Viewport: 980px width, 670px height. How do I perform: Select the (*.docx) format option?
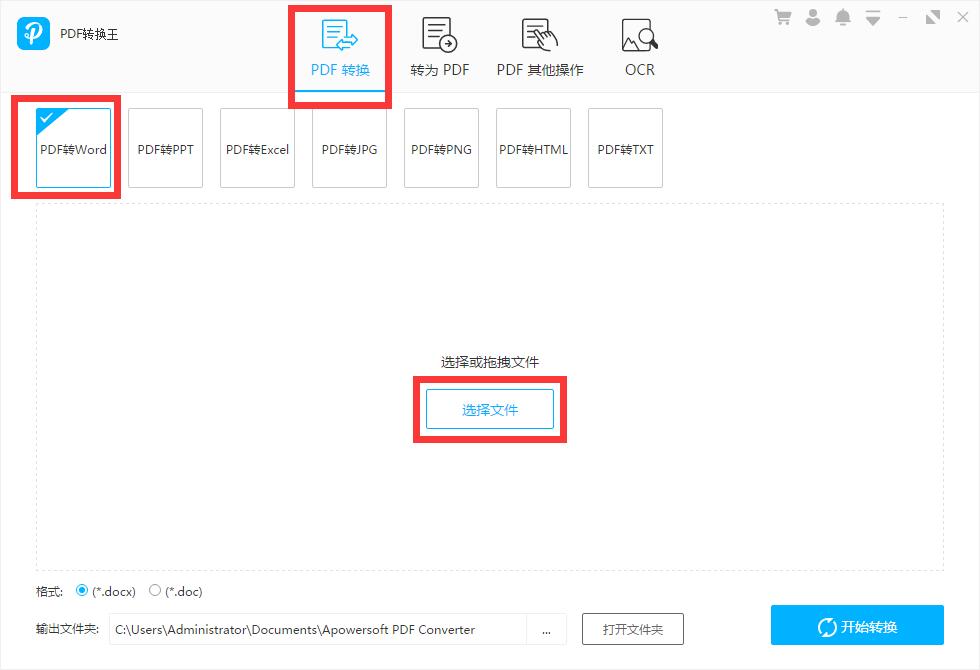(x=82, y=591)
